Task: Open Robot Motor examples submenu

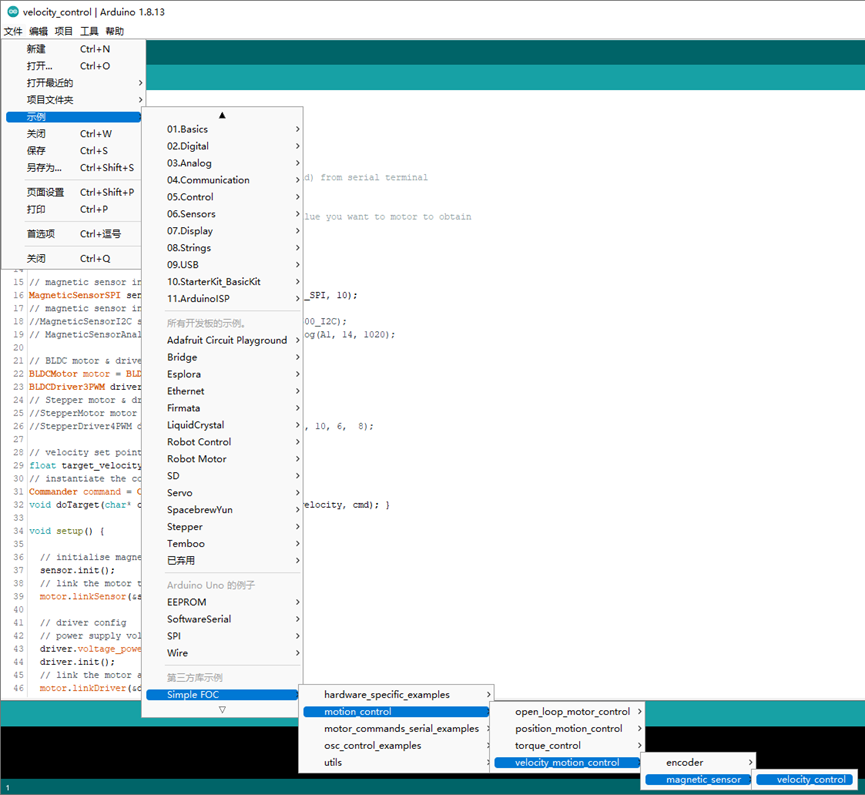Action: tap(223, 459)
